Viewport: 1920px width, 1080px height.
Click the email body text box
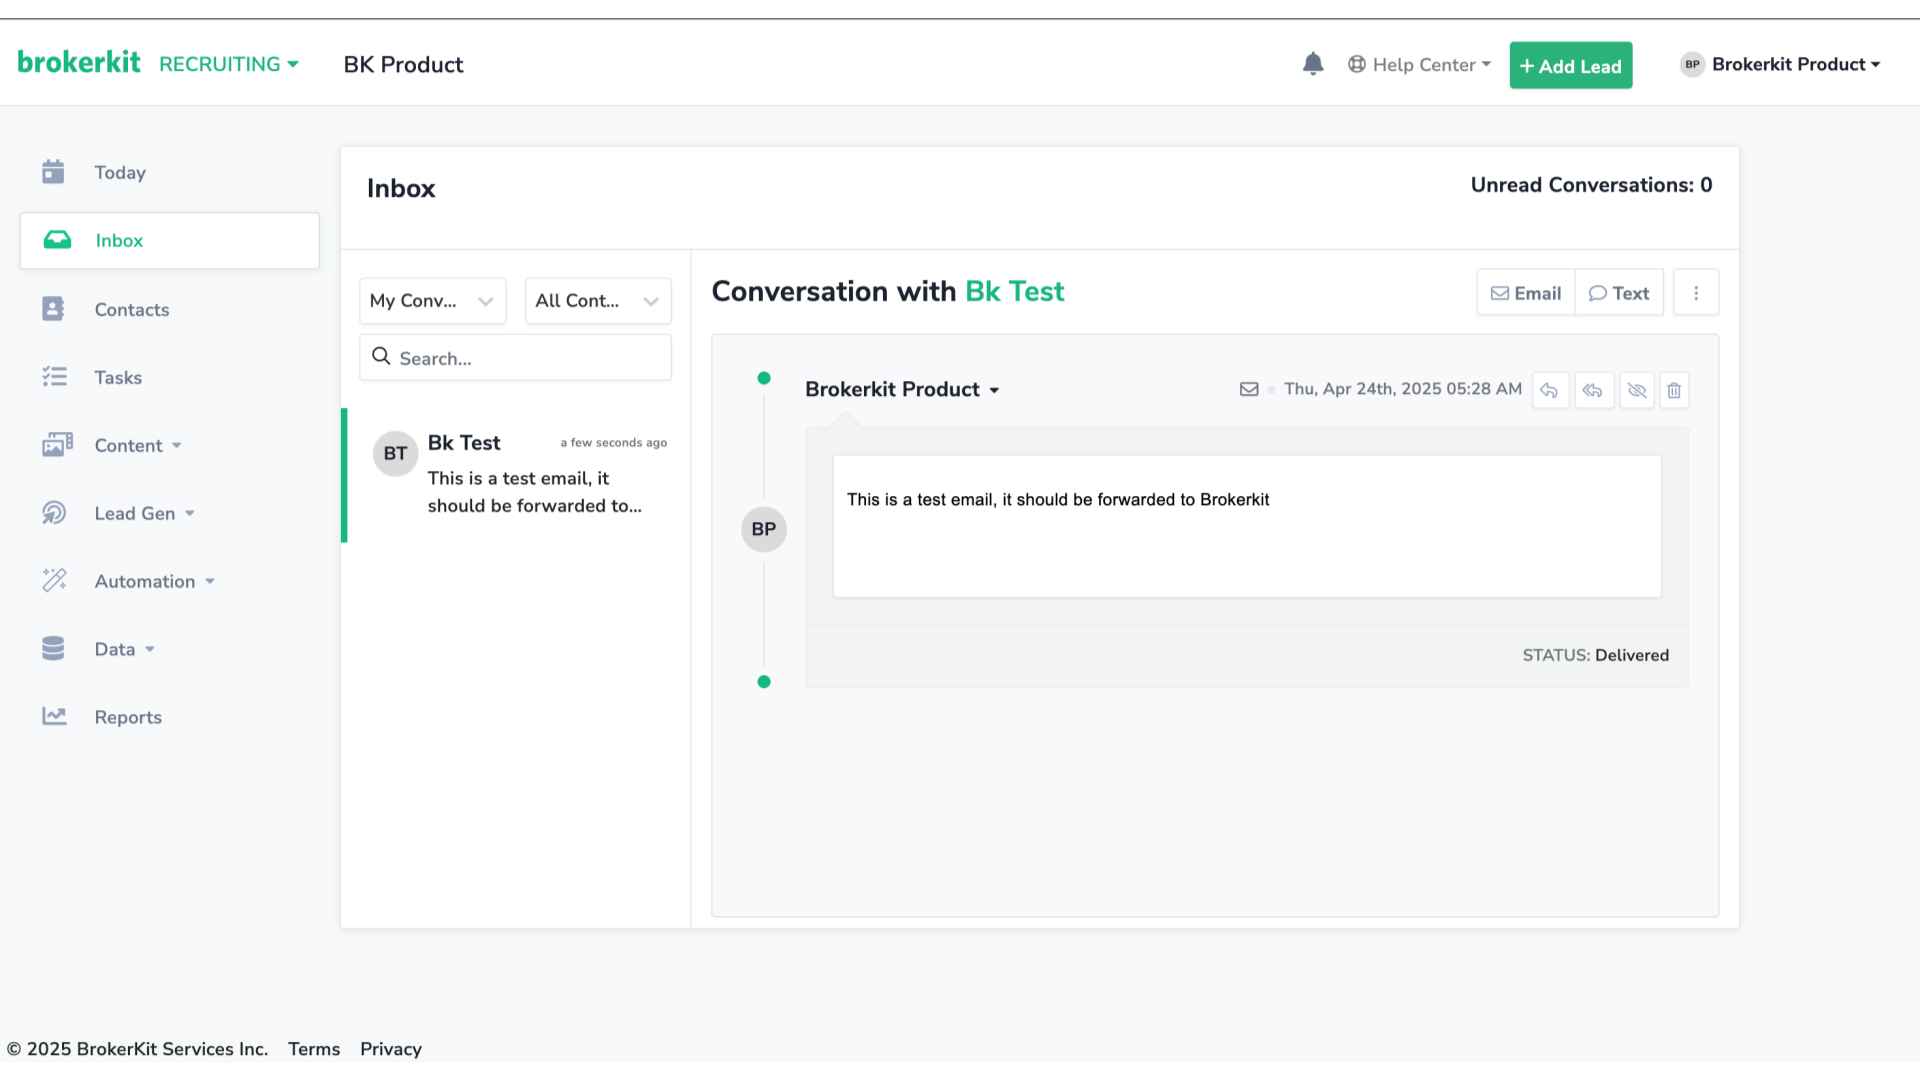(1247, 527)
